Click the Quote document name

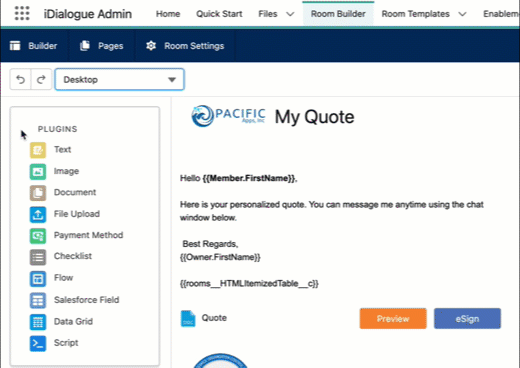(214, 318)
